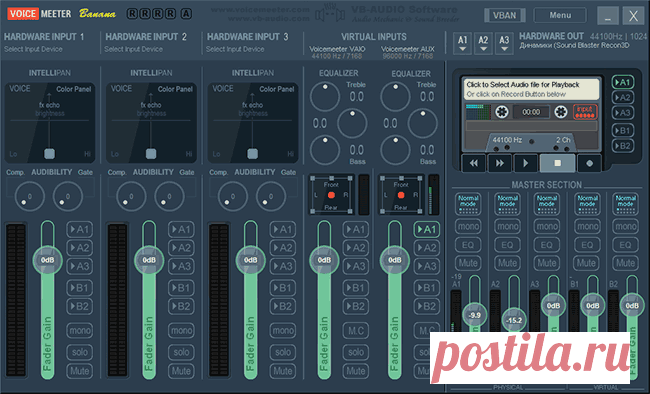Start cassette playback with play button
Viewport: 650px width, 394px height.
pos(526,163)
